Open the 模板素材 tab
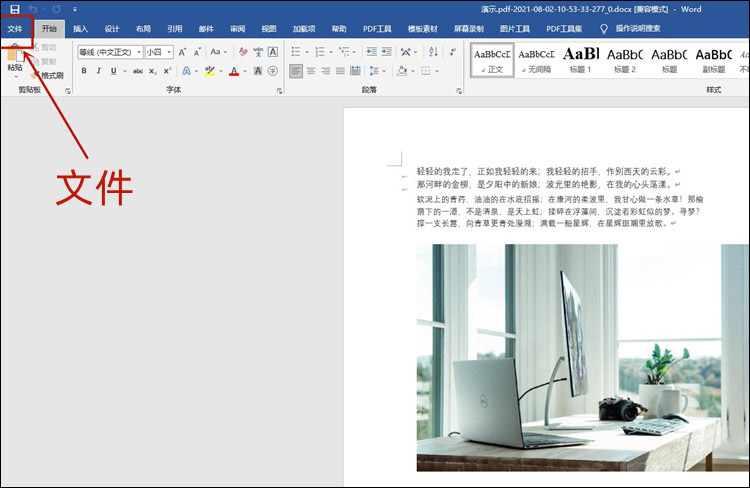Screen dimensions: 750x488 pyautogui.click(x=423, y=29)
